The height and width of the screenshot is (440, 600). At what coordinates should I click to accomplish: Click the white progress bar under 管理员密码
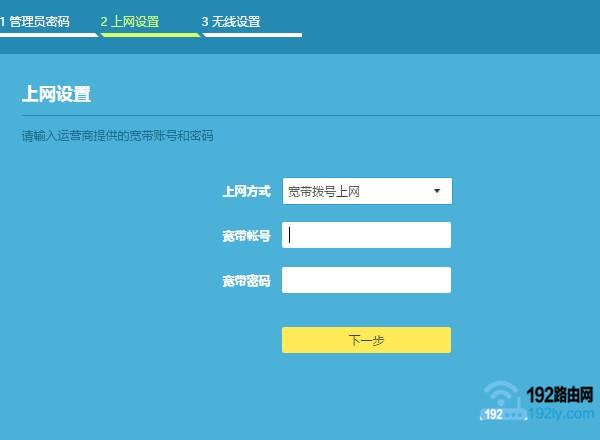click(46, 35)
